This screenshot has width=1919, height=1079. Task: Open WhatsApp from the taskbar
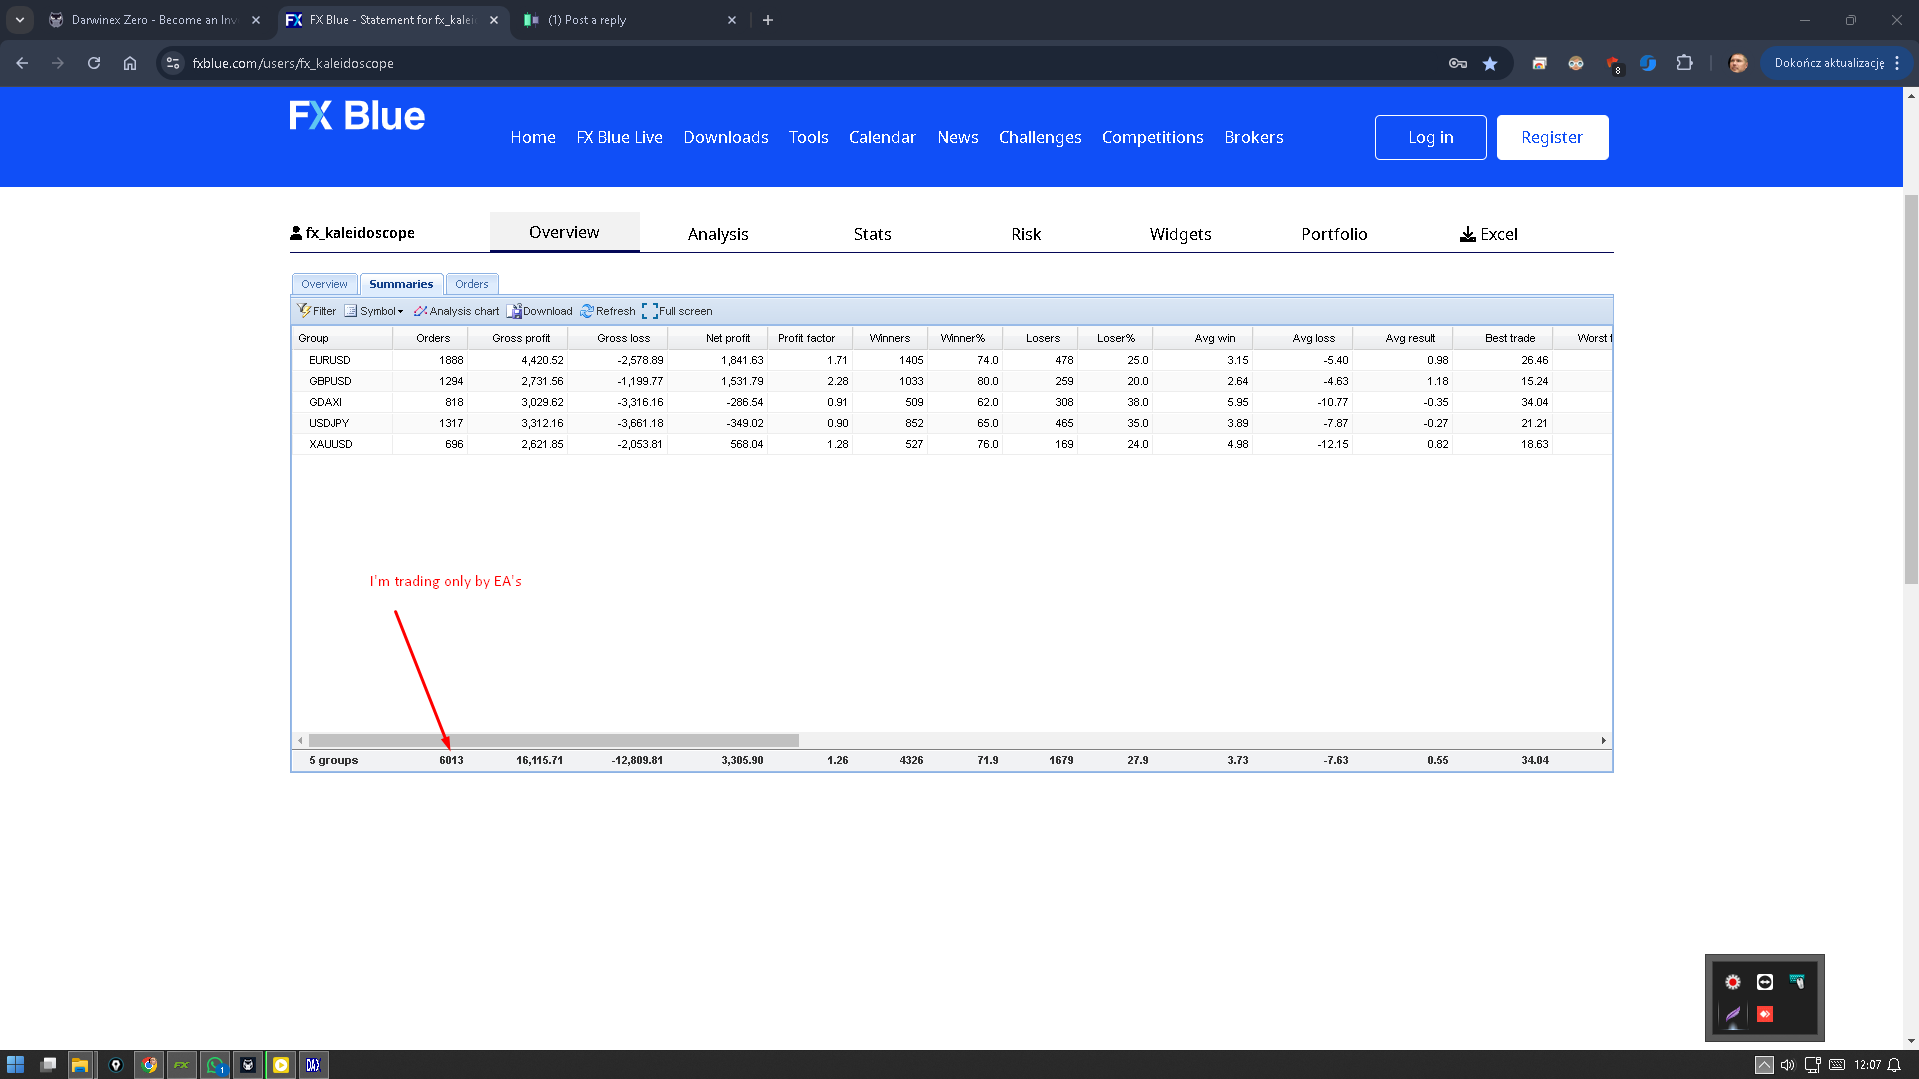pos(215,1065)
